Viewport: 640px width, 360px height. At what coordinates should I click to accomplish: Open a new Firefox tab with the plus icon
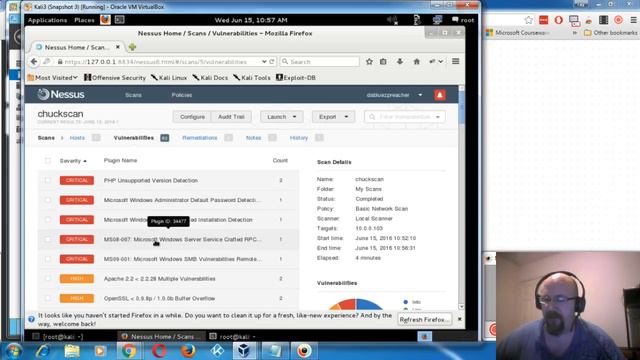(x=132, y=47)
